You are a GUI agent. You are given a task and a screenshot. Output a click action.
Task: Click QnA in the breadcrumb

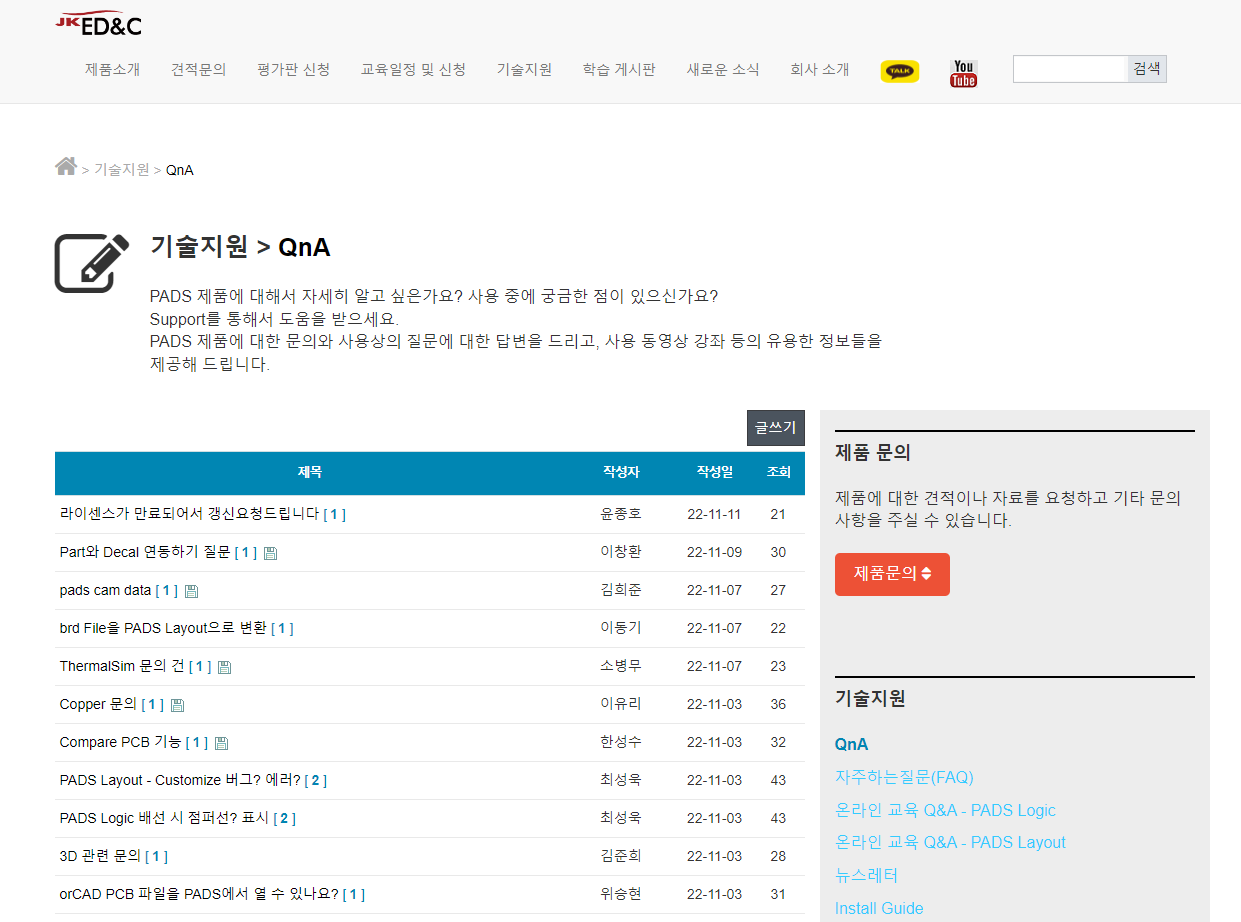(180, 170)
